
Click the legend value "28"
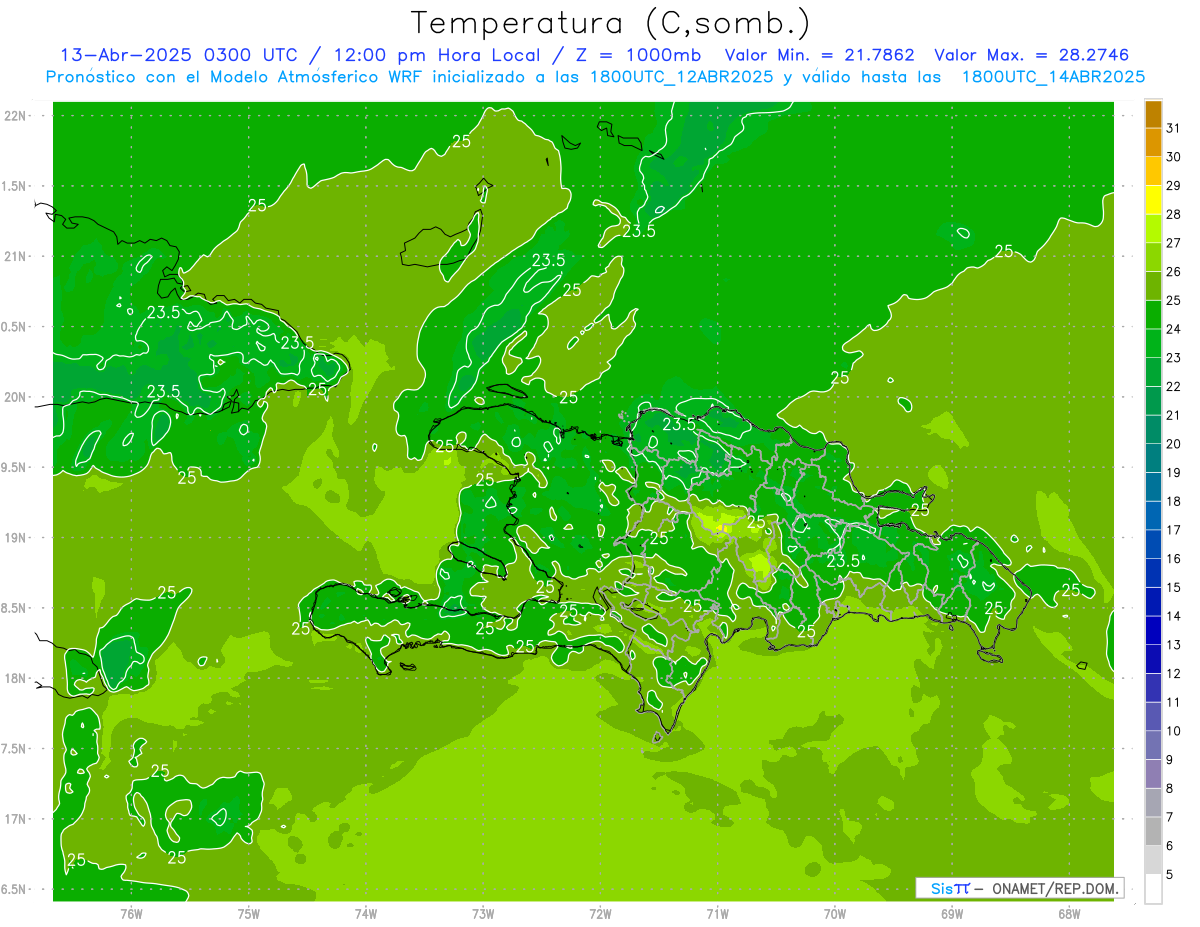1174,214
